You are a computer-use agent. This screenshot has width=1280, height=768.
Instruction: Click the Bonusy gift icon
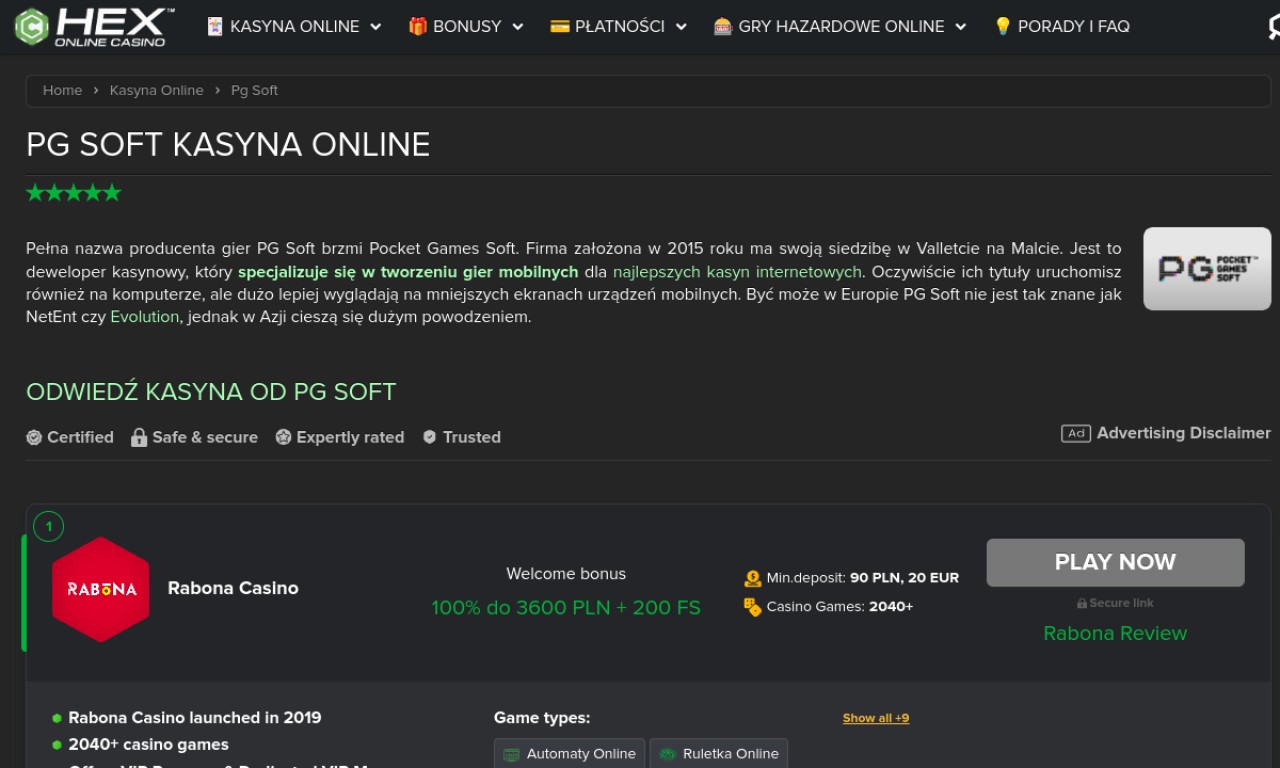click(x=418, y=27)
